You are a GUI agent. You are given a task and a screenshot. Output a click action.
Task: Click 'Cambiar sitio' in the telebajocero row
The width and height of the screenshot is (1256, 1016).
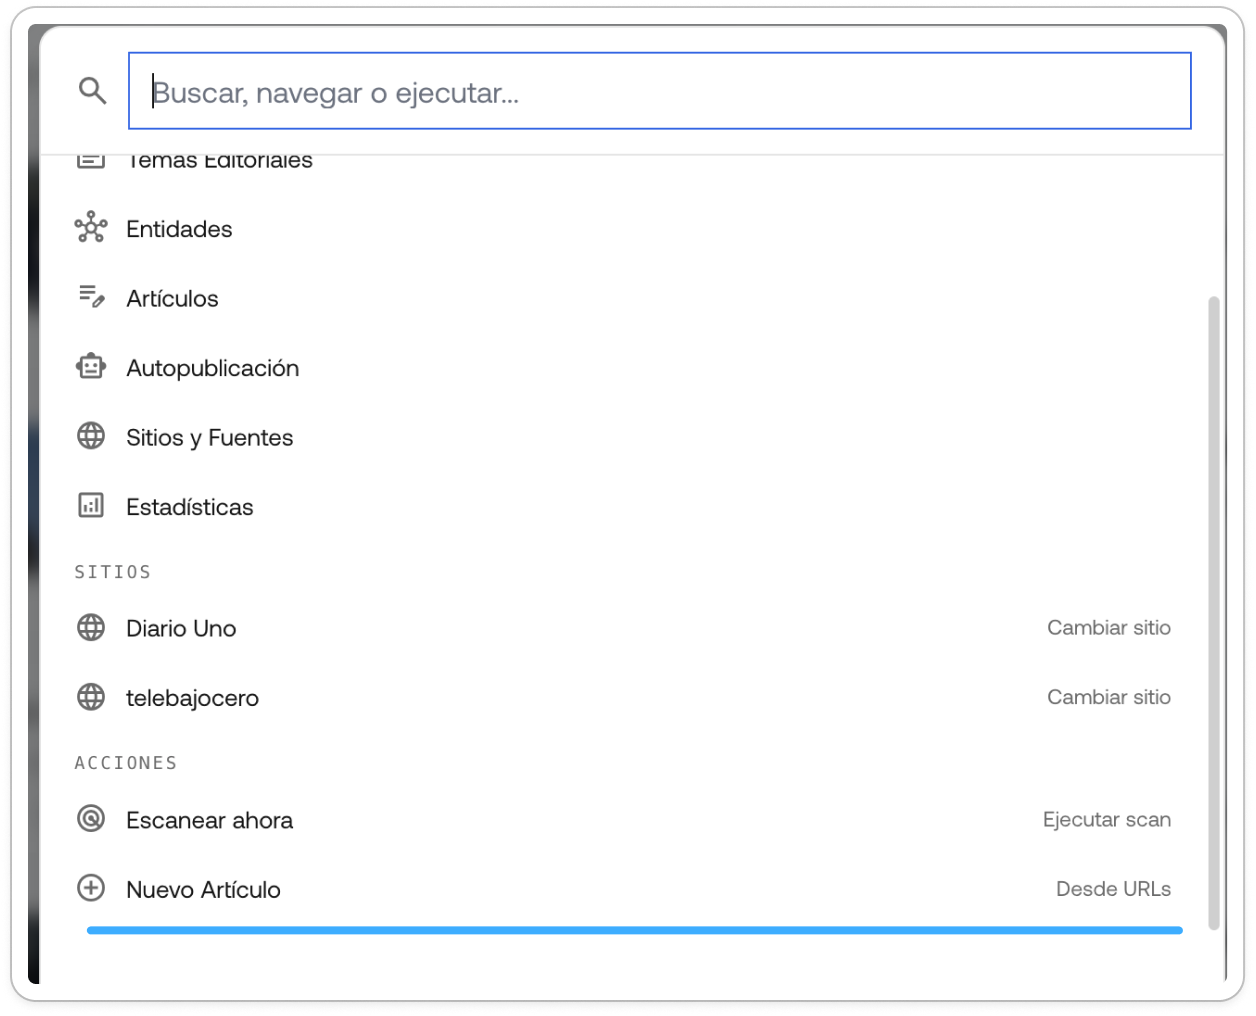click(1109, 697)
